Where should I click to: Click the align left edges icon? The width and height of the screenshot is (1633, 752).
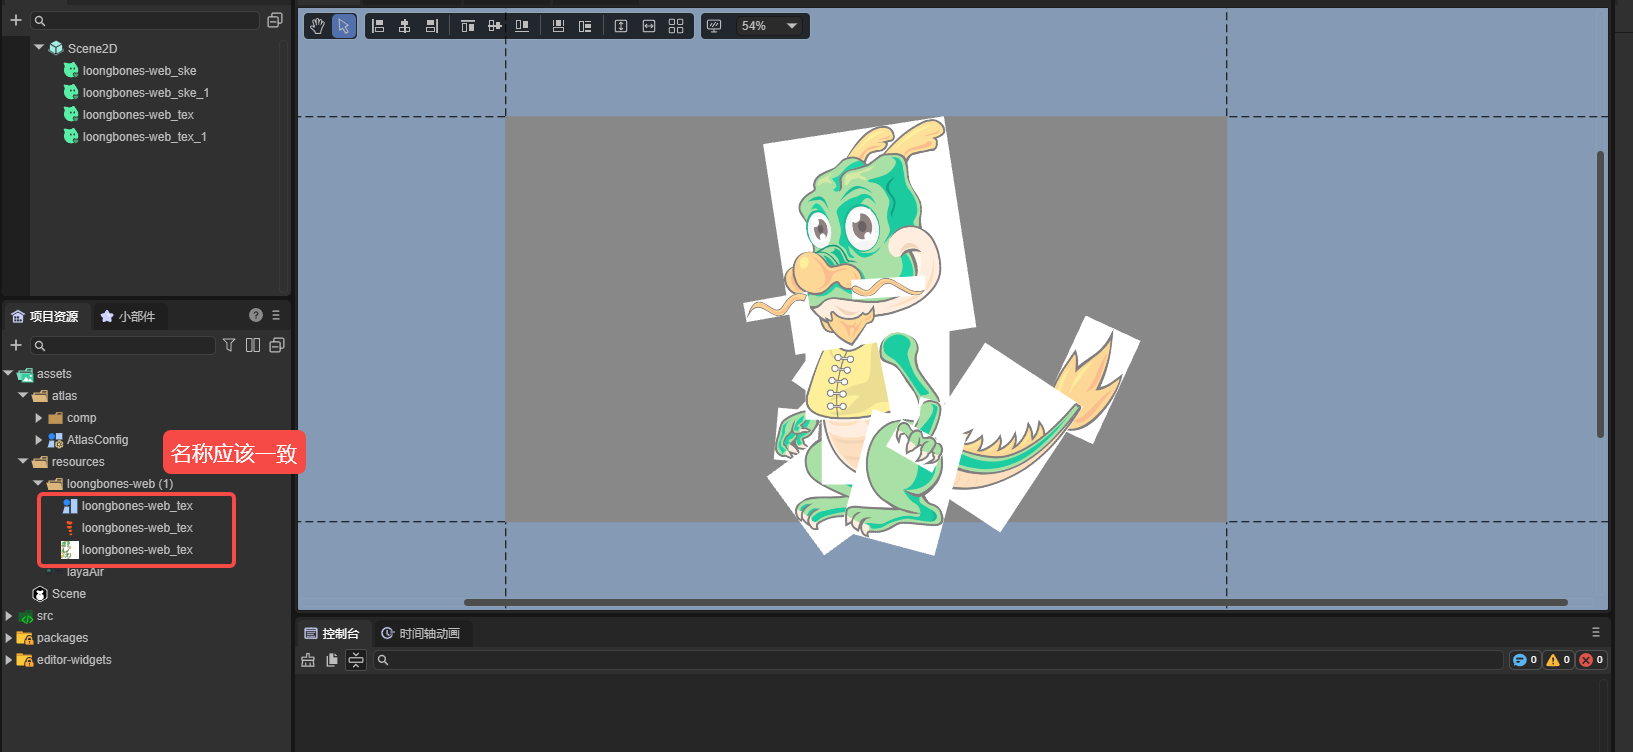[x=378, y=26]
